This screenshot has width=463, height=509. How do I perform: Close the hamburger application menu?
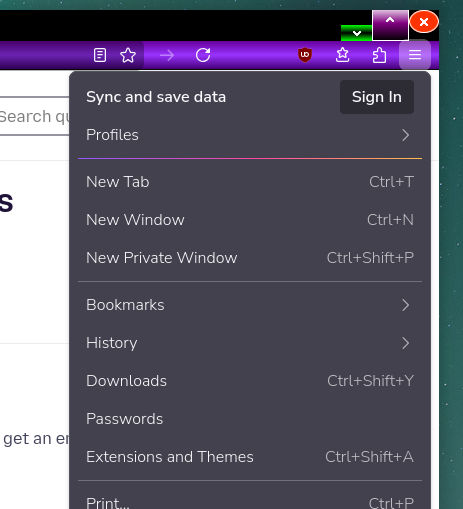(415, 55)
